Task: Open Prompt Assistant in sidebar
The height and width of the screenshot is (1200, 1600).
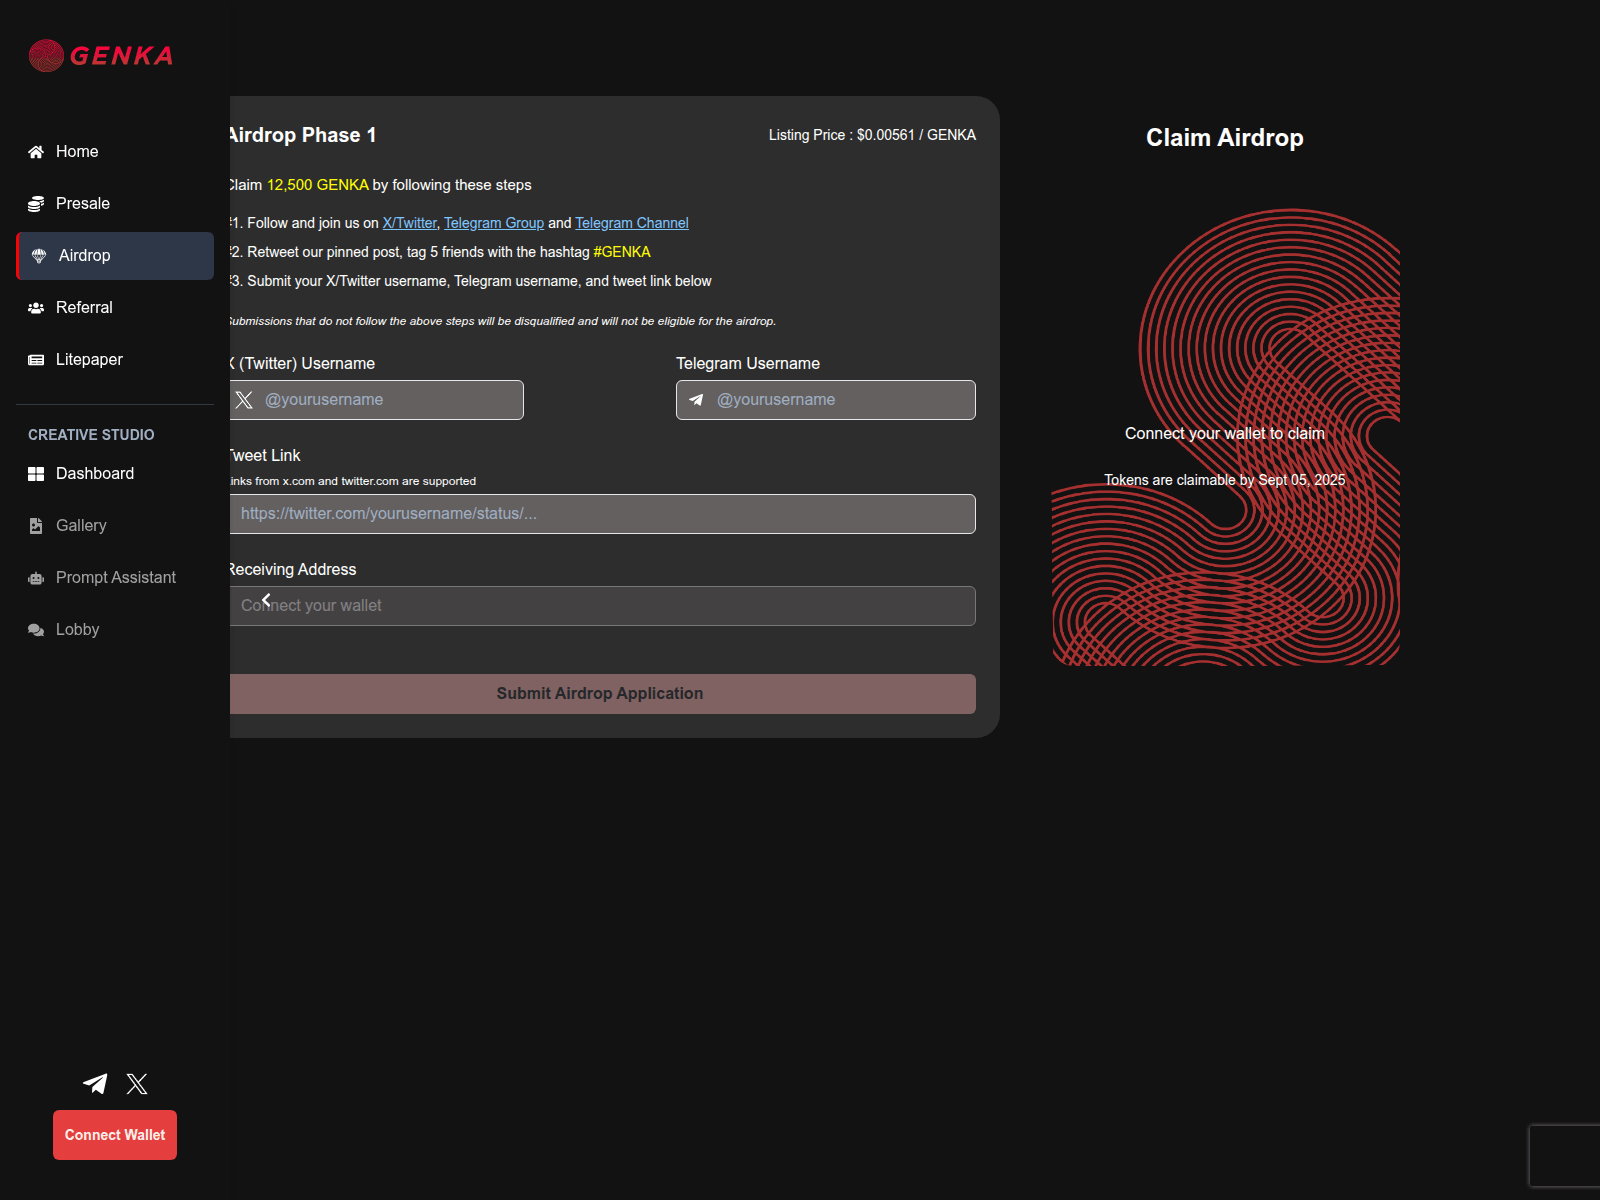Action: 115,578
